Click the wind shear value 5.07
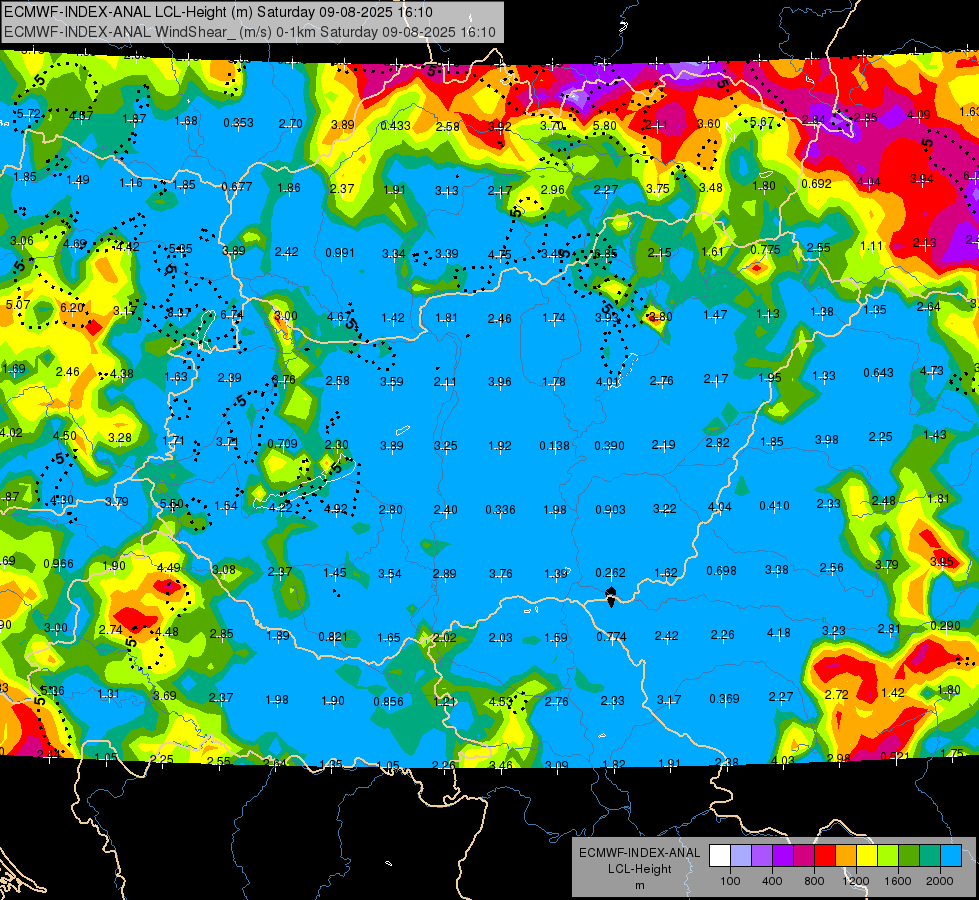This screenshot has width=979, height=900. coord(17,305)
